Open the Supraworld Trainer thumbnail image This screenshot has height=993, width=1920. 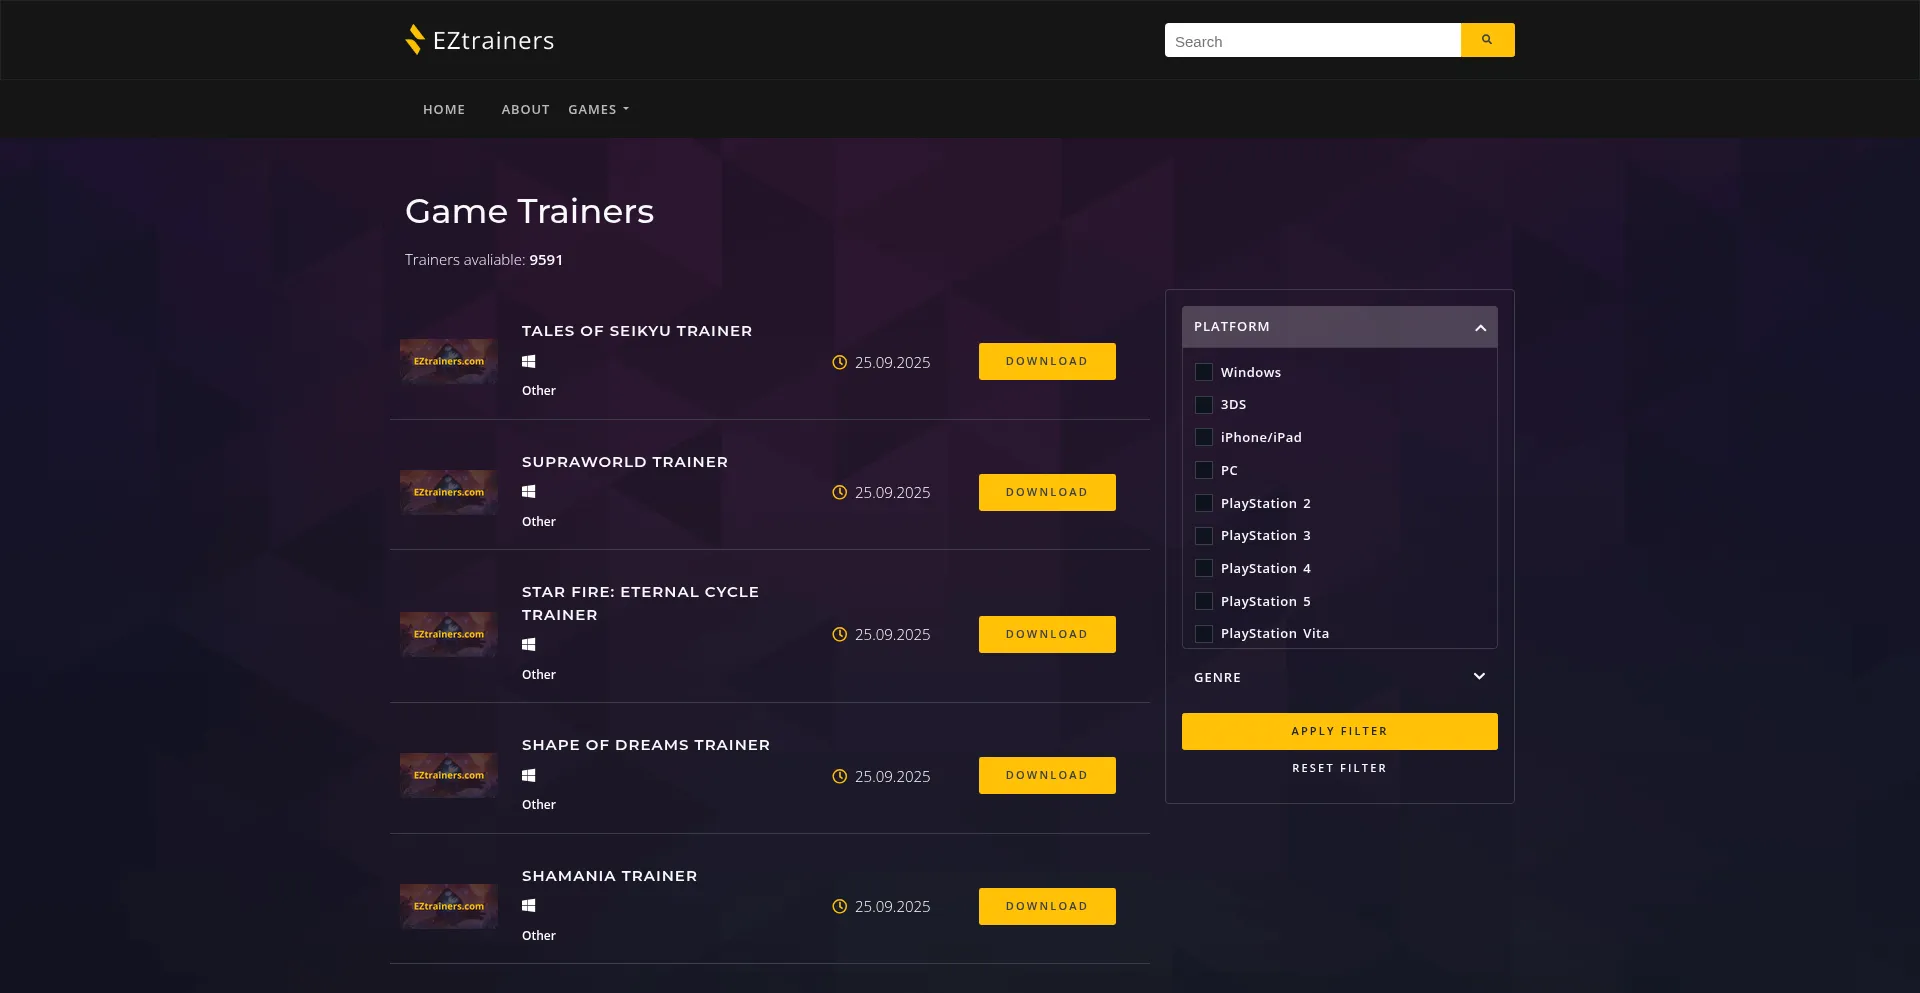(x=449, y=492)
